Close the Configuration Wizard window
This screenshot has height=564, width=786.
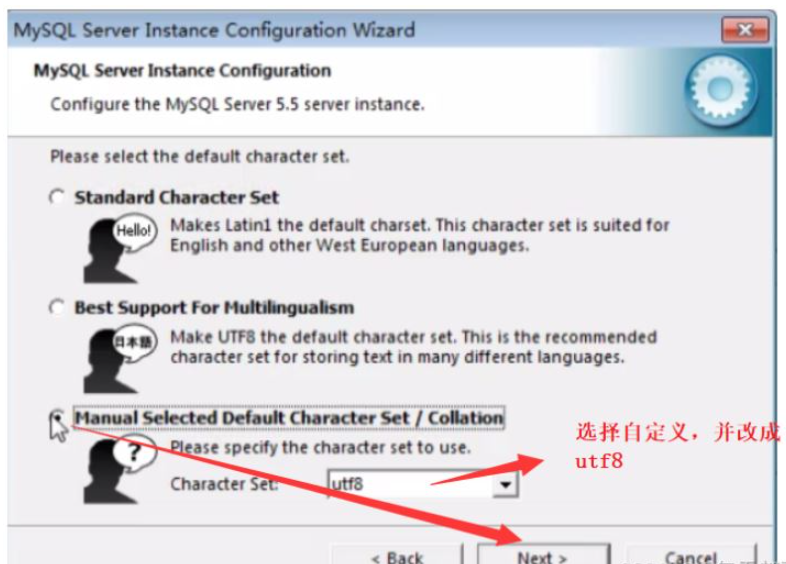pos(745,30)
